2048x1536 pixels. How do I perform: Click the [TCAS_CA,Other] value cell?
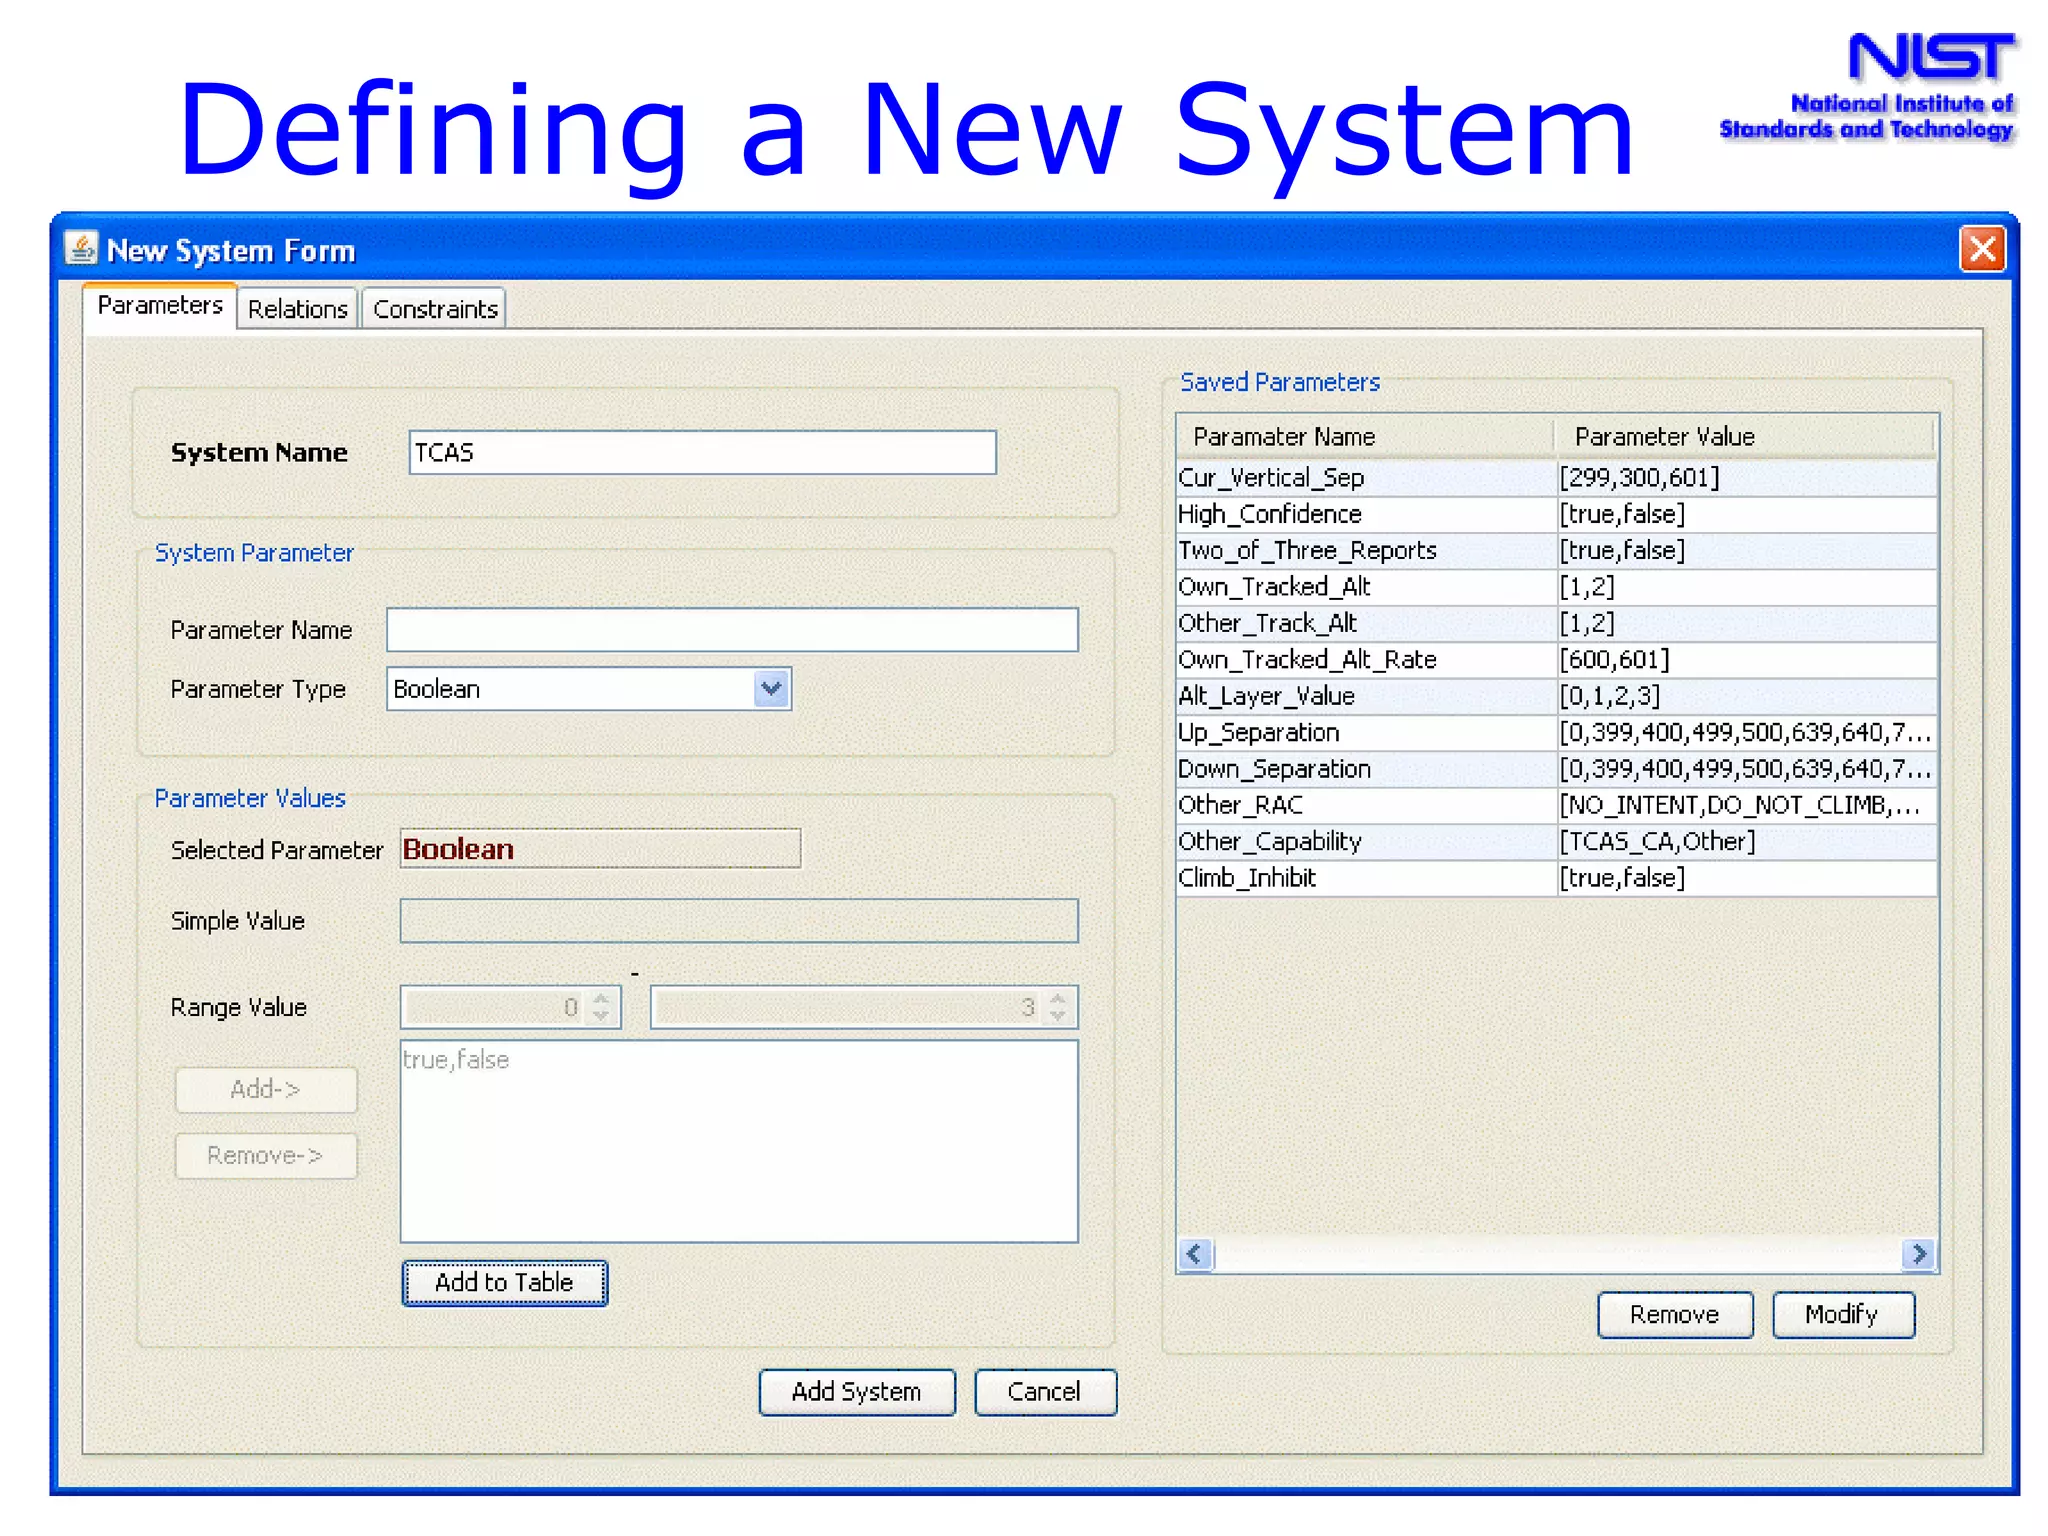pos(1747,842)
